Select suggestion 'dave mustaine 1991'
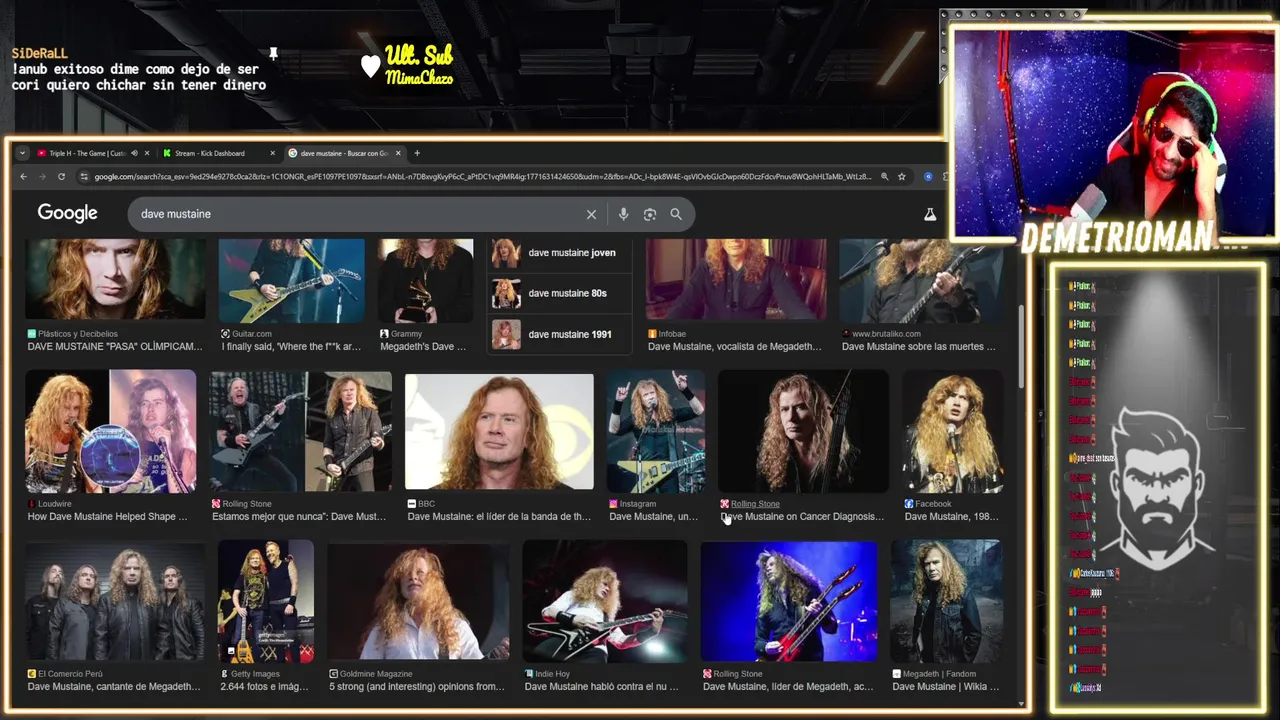The image size is (1280, 720). coord(560,334)
